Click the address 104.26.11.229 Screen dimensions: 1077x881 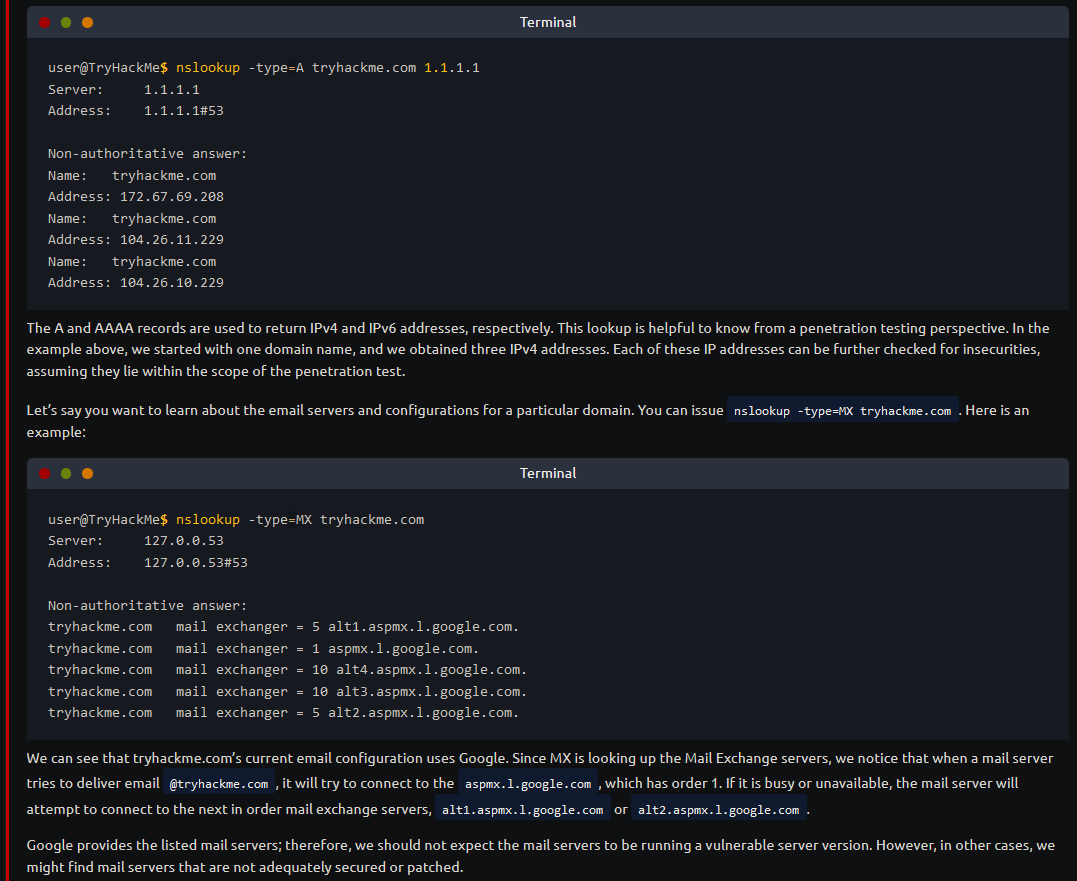tap(172, 240)
